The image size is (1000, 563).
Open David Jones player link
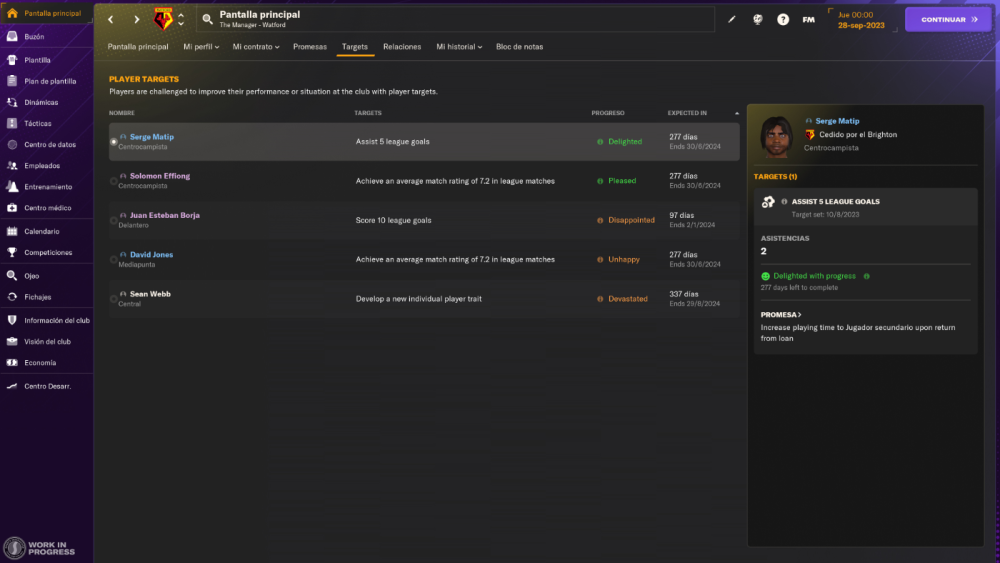tap(151, 255)
